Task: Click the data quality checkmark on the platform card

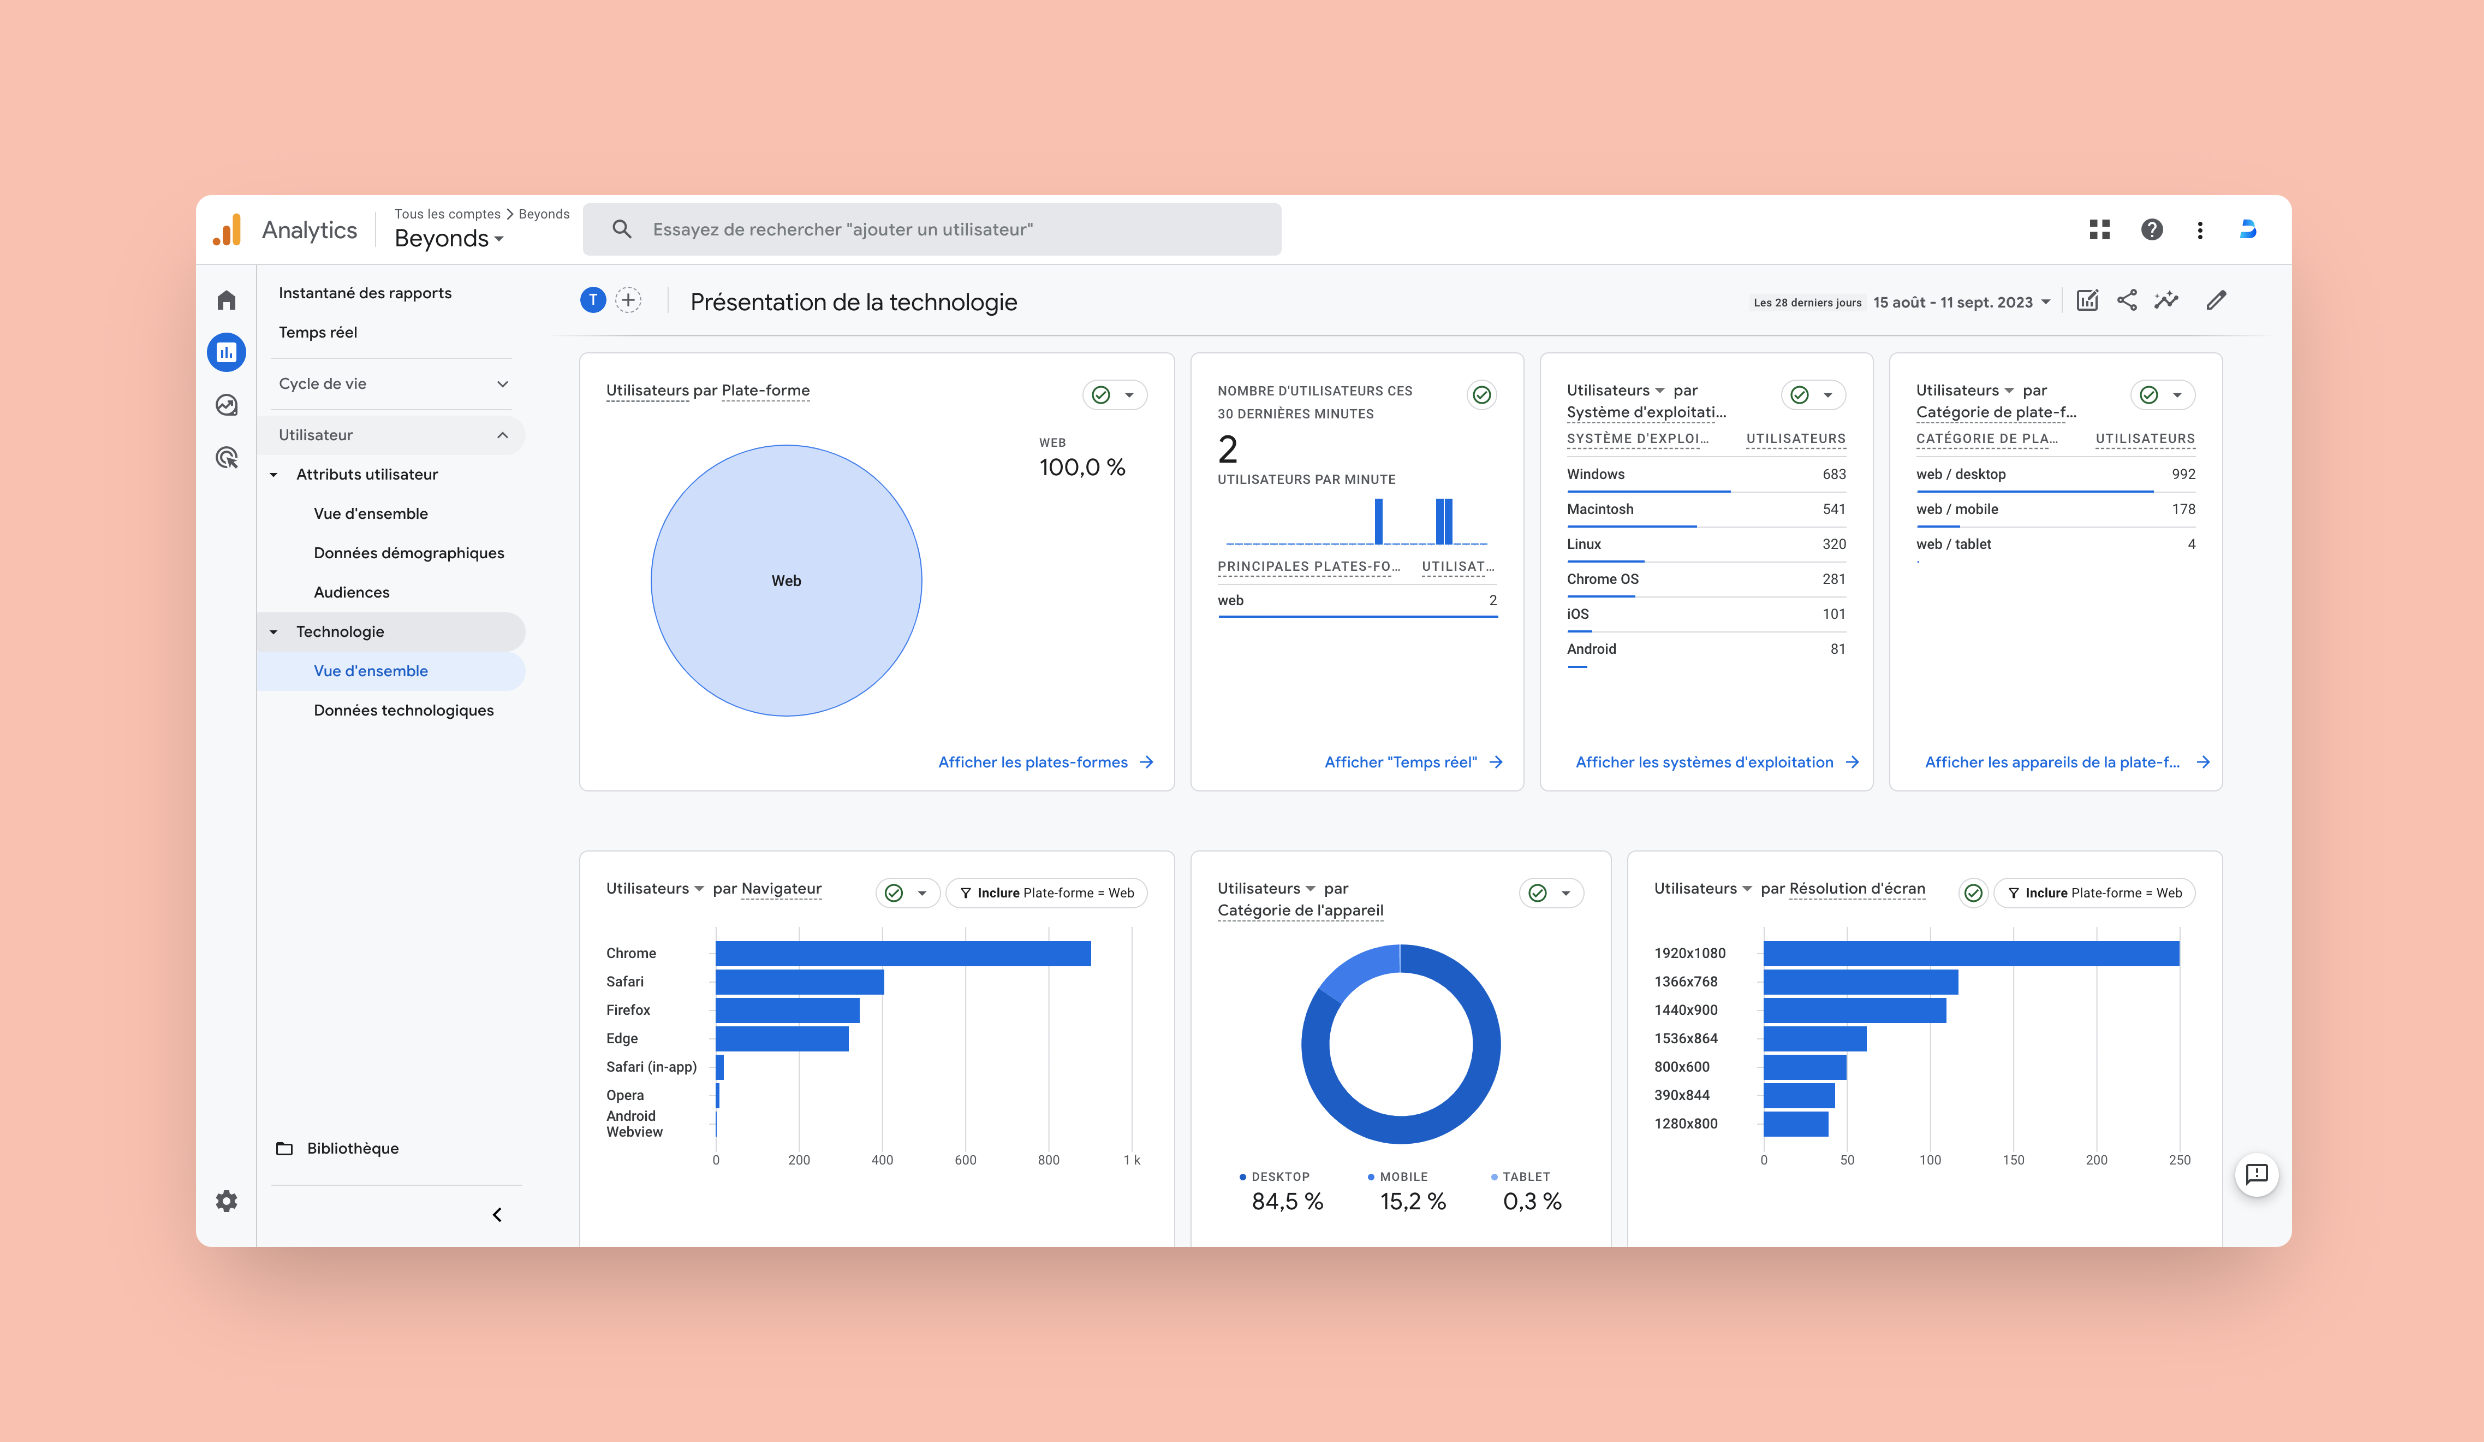Action: (x=1101, y=395)
